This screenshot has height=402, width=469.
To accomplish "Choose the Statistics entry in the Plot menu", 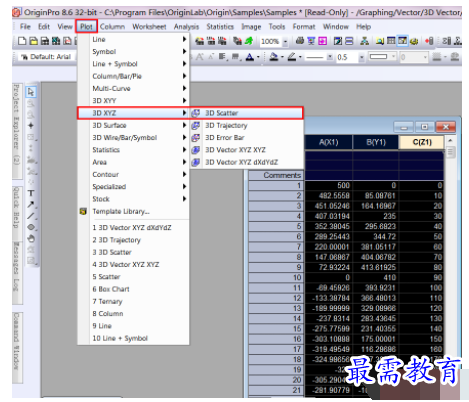I will tap(134, 150).
